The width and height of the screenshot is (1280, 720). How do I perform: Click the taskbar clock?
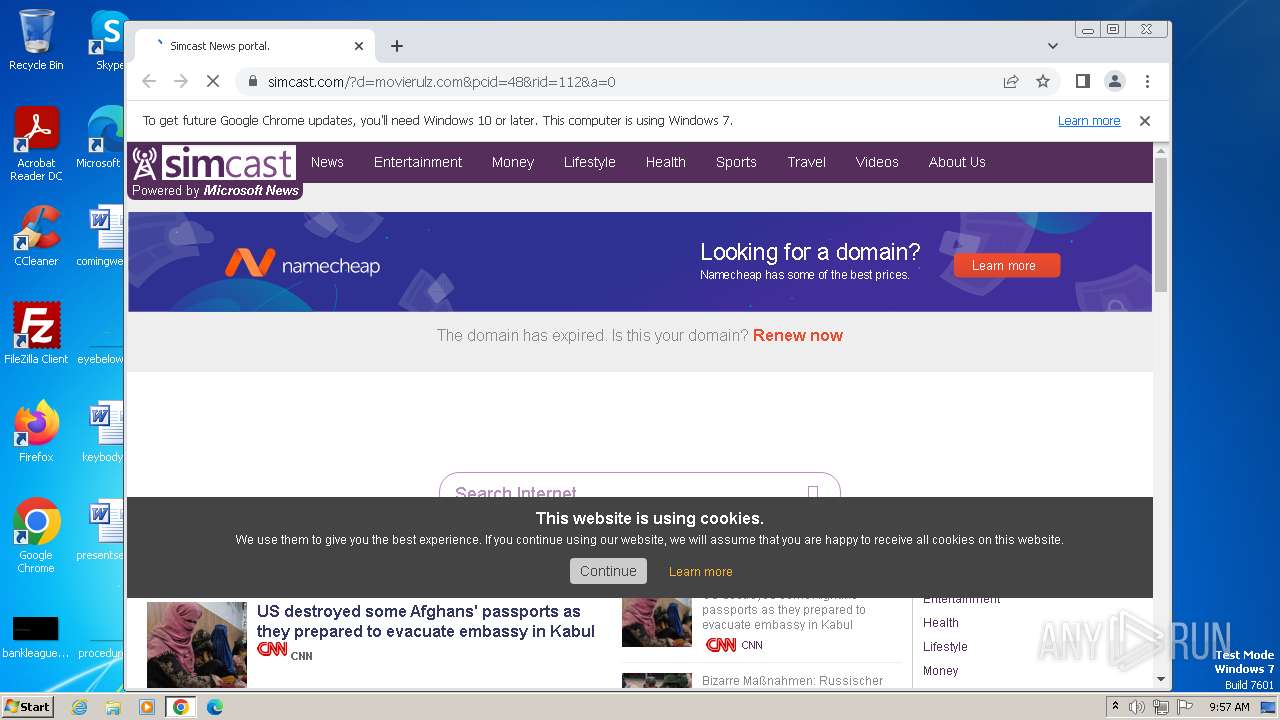coord(1229,707)
